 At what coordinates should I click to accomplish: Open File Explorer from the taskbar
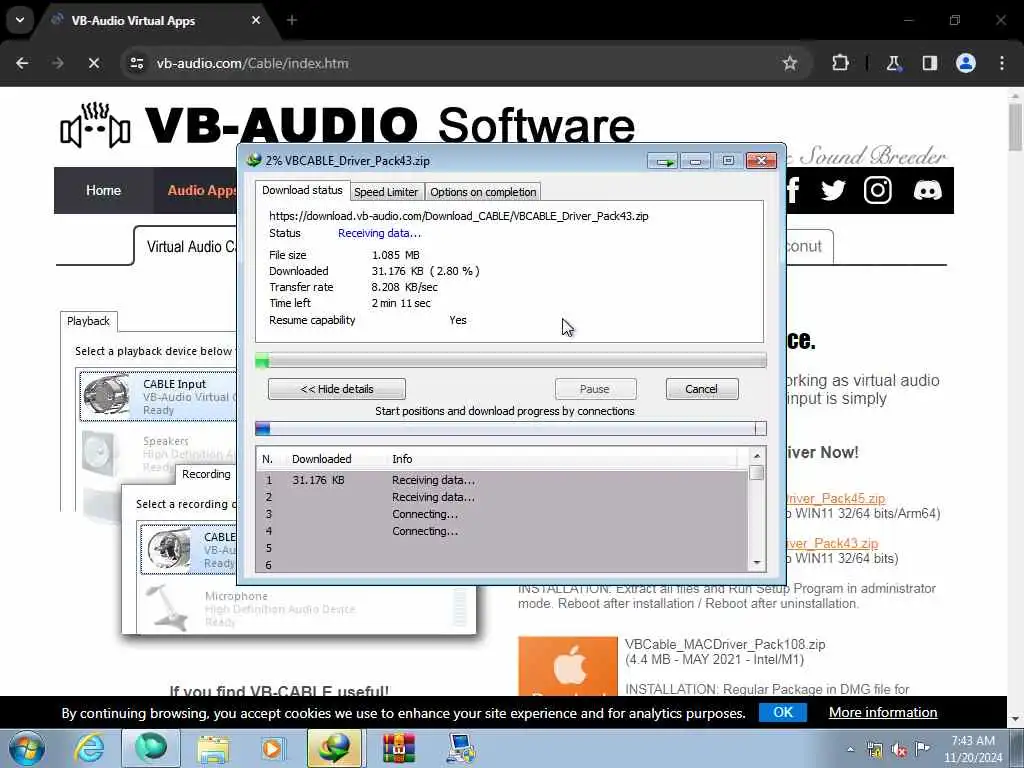click(x=214, y=748)
